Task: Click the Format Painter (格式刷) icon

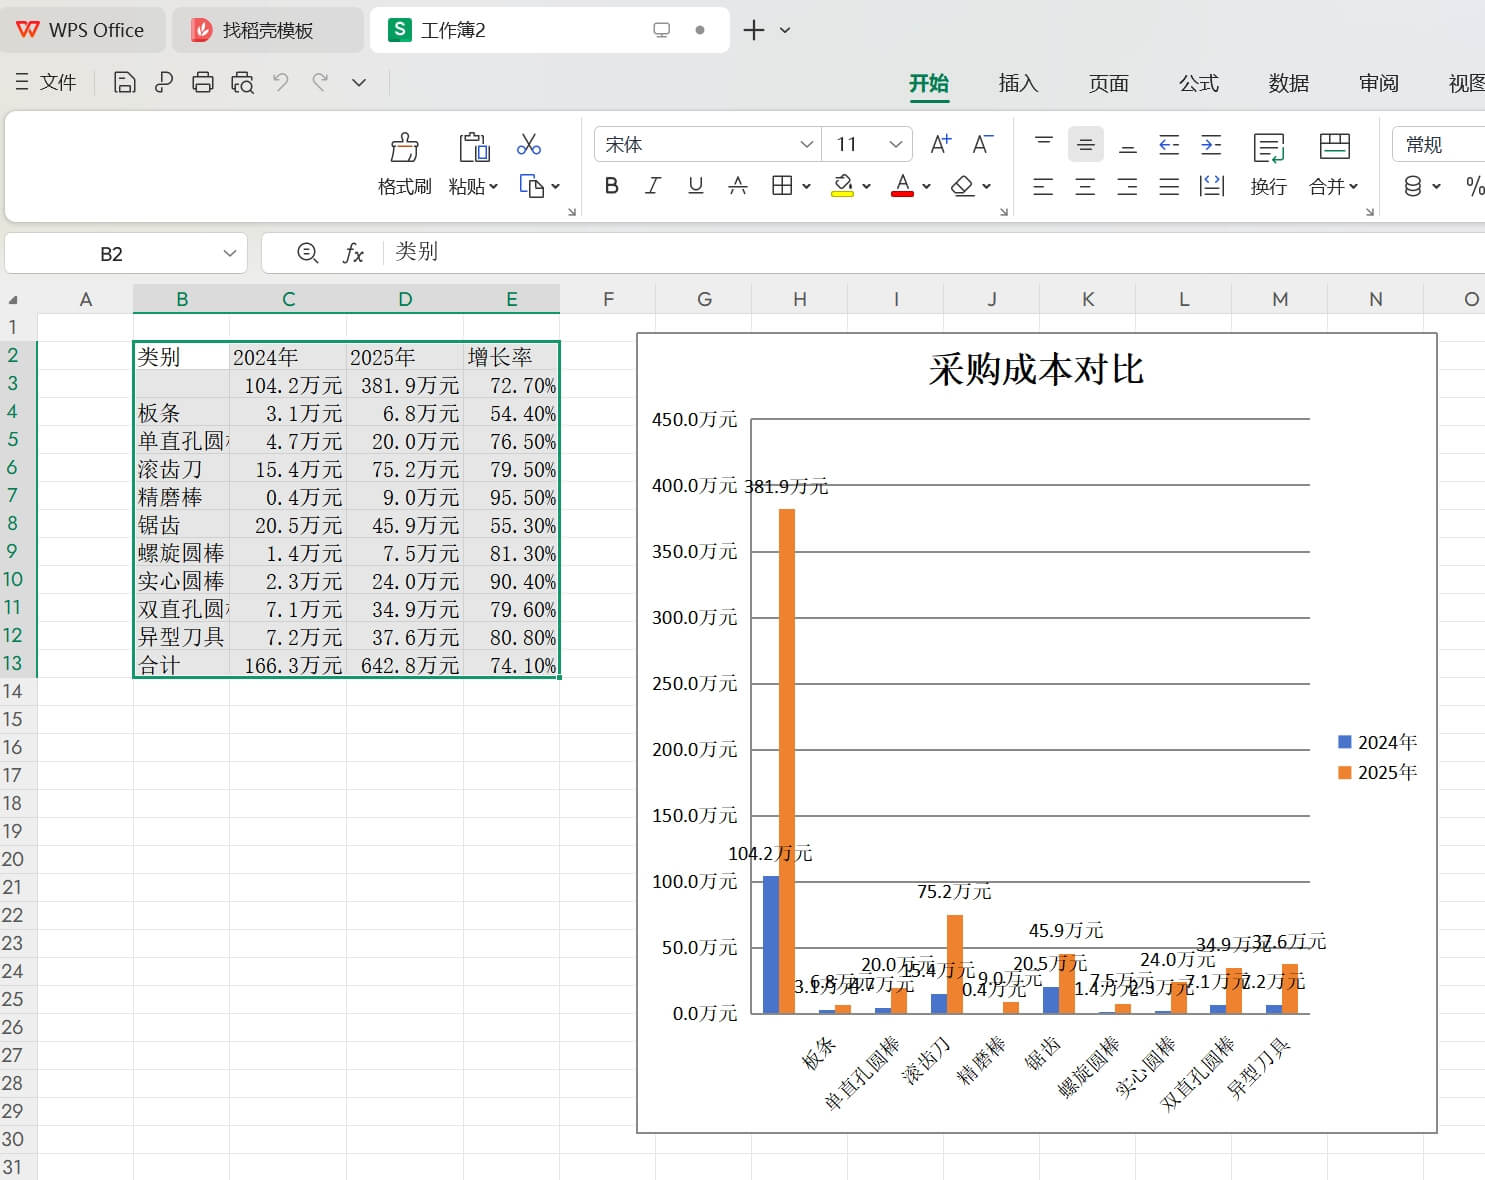Action: coord(404,149)
